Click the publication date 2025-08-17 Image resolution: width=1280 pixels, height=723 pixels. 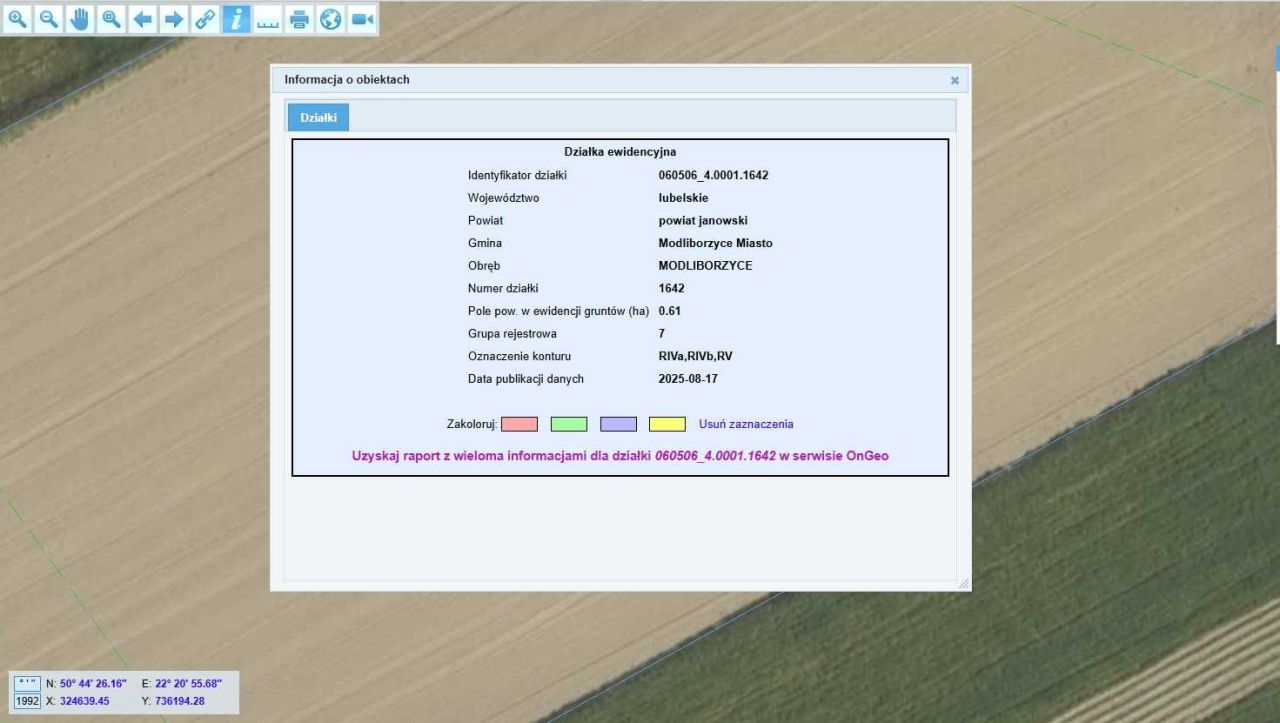(x=689, y=379)
